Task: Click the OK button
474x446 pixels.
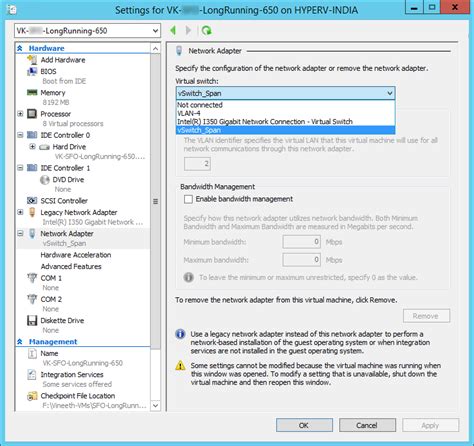Action: coord(304,425)
